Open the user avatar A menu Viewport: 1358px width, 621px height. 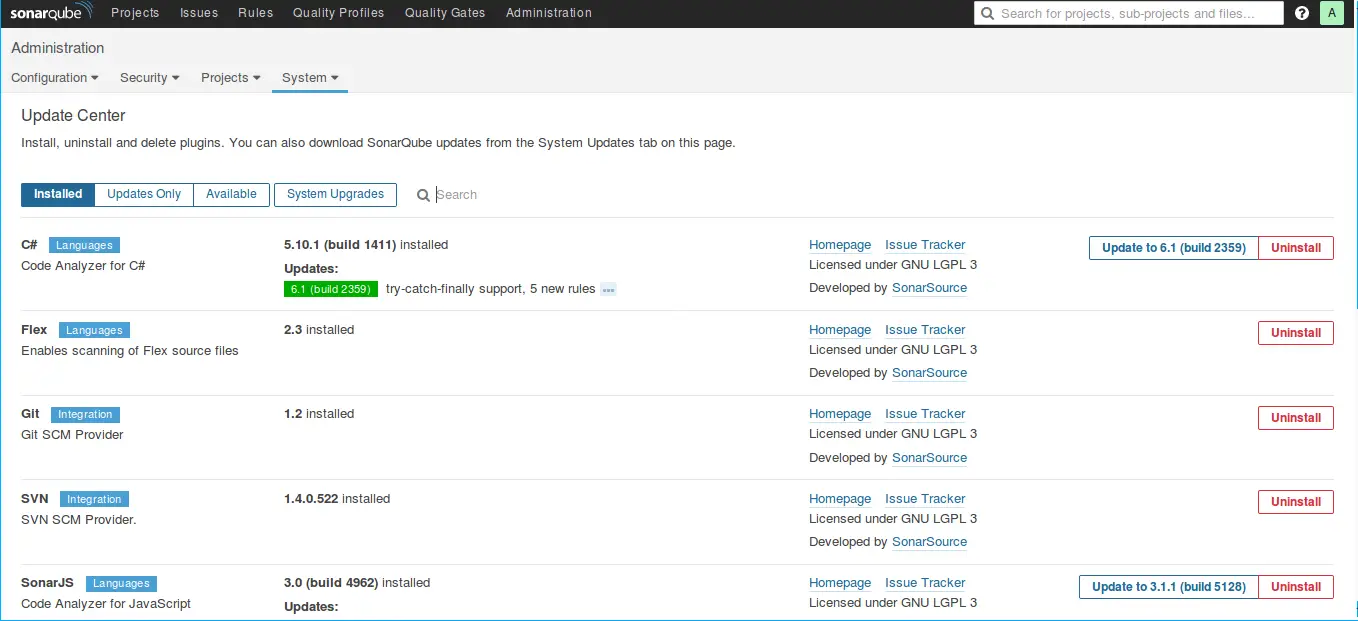click(x=1332, y=13)
